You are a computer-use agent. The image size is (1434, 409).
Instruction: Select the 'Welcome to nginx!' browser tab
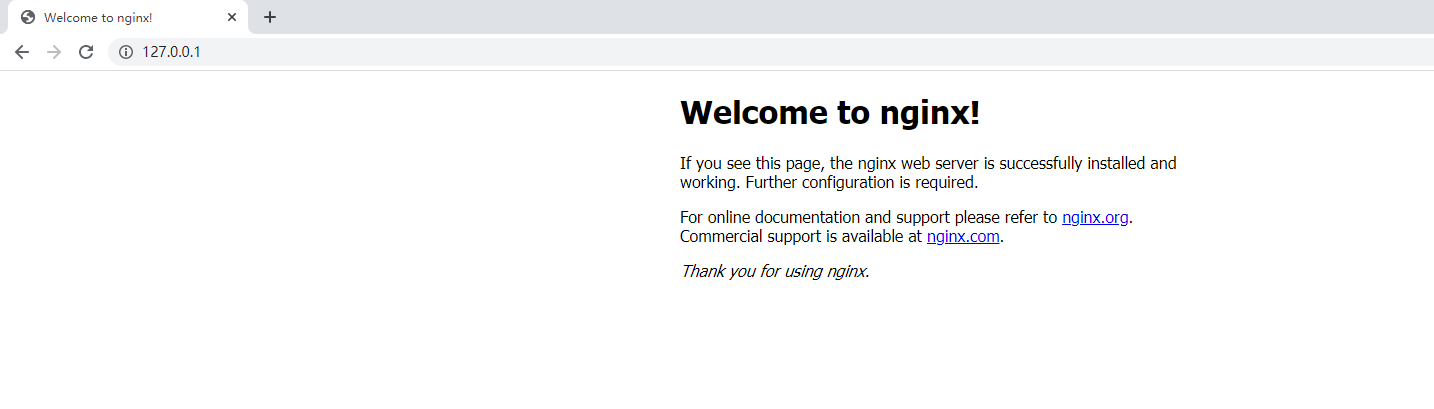(128, 17)
